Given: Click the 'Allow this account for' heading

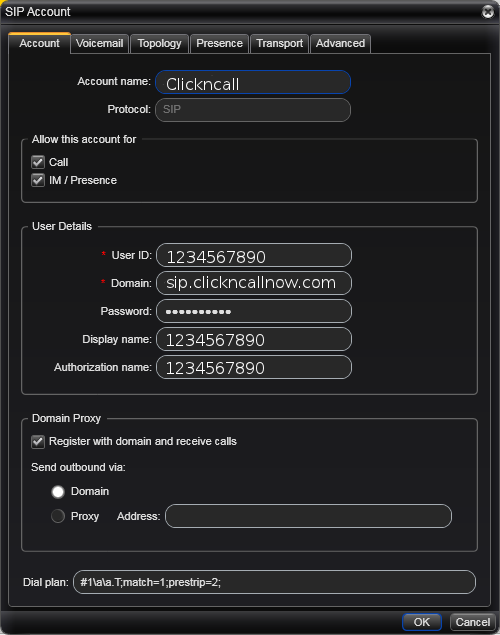Looking at the screenshot, I should coord(84,139).
